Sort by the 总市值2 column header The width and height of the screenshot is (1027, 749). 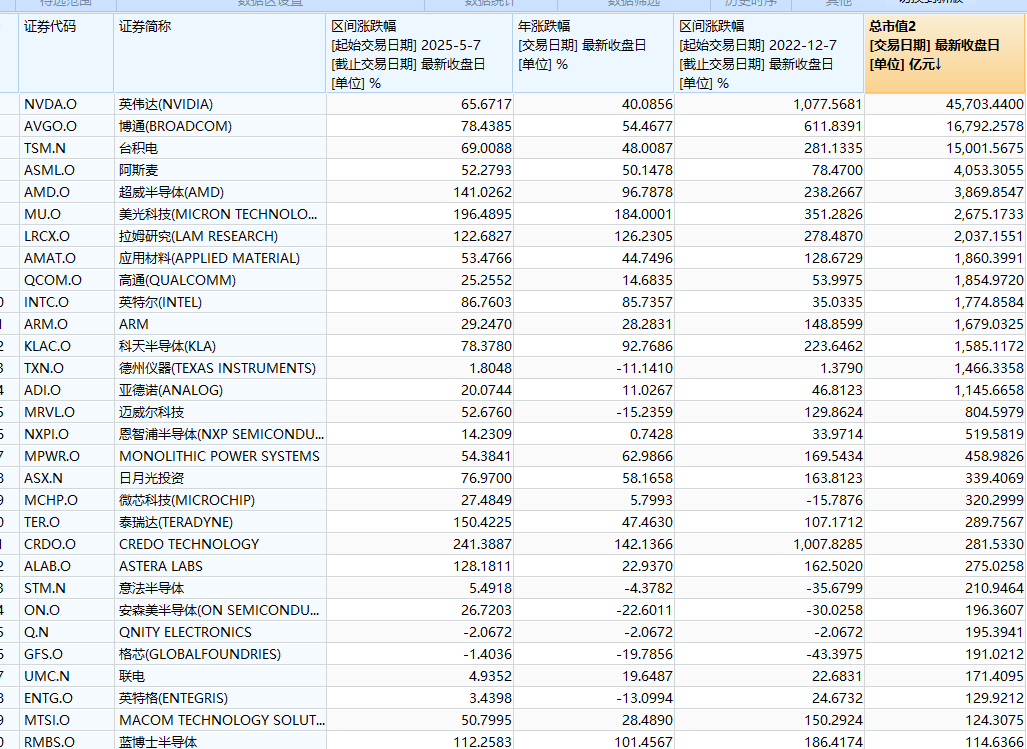tap(944, 54)
